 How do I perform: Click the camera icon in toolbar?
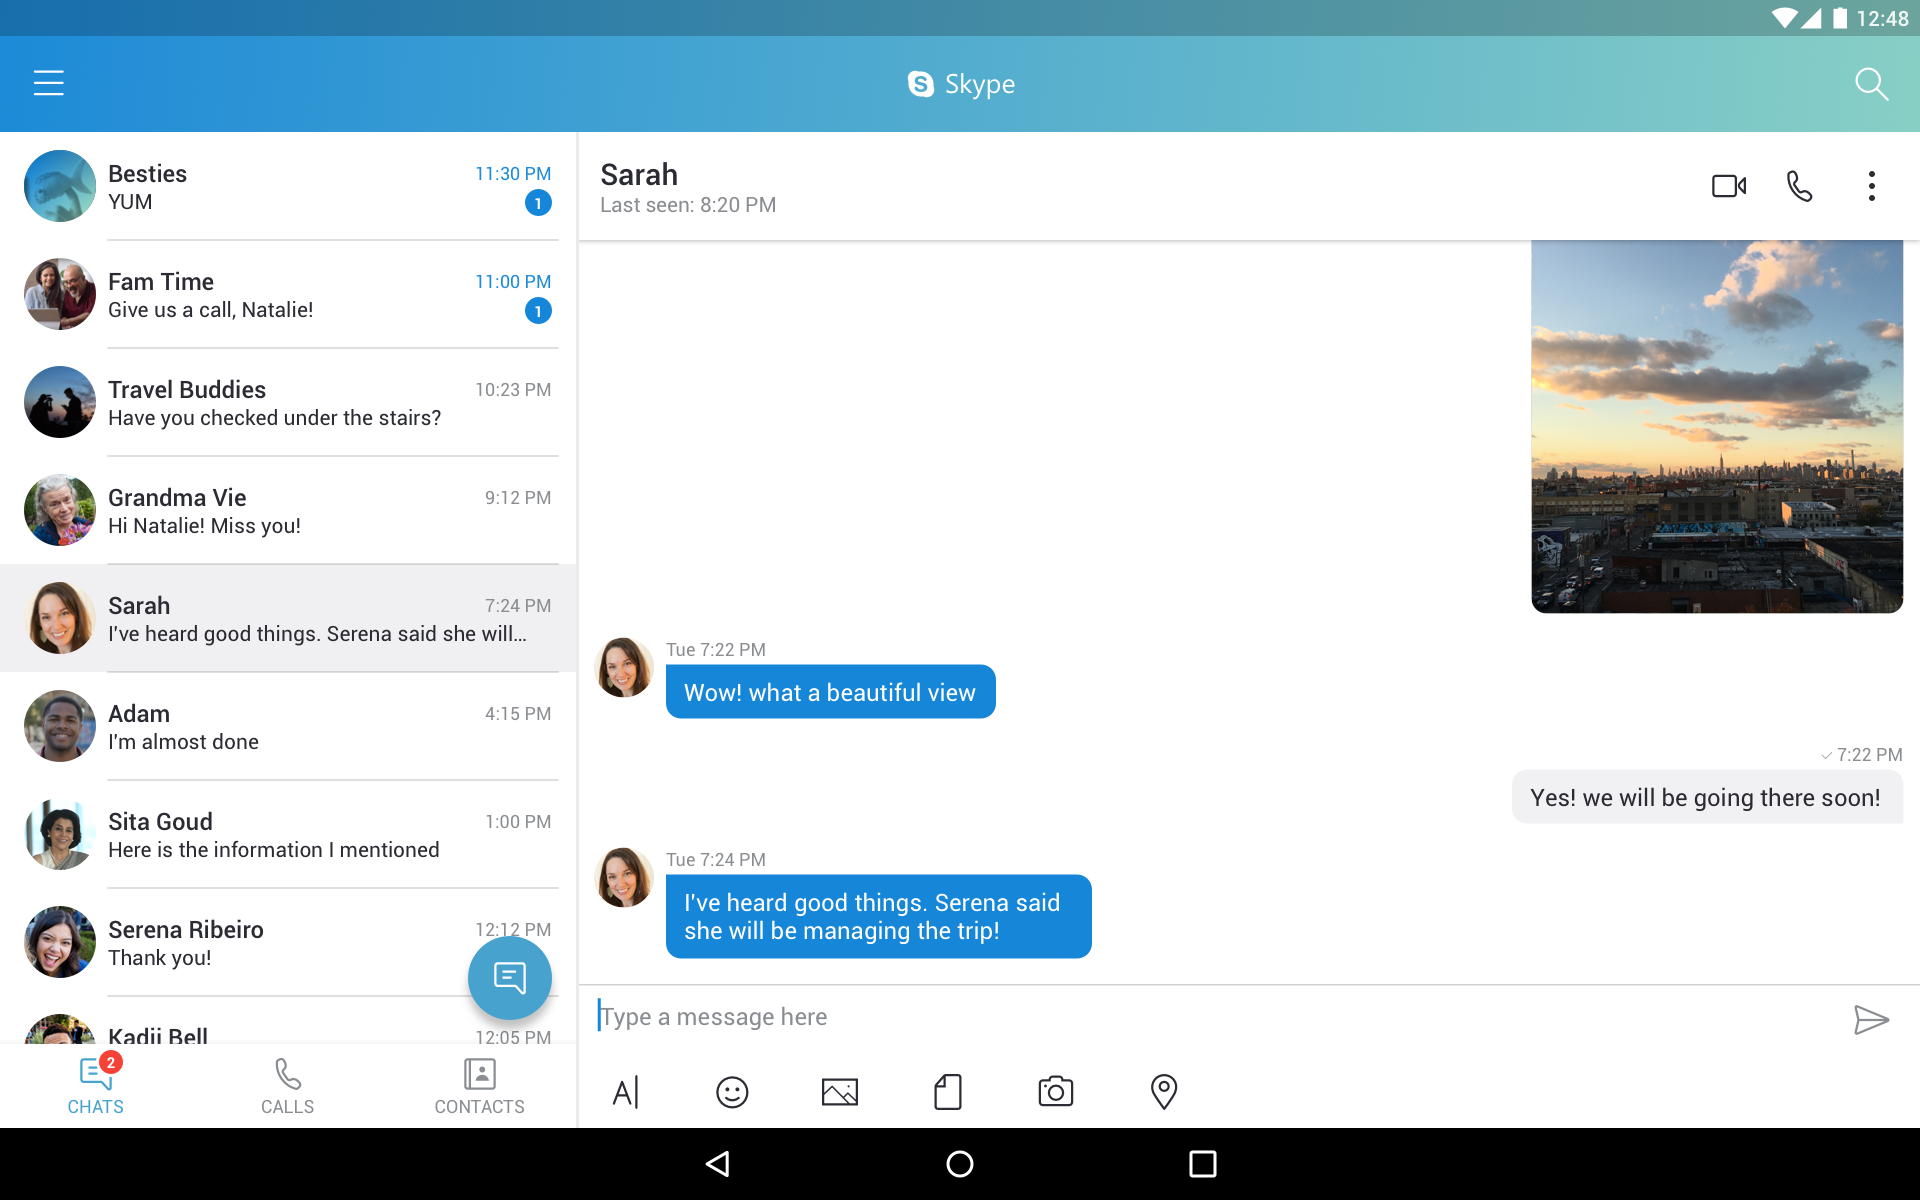[x=1056, y=1092]
